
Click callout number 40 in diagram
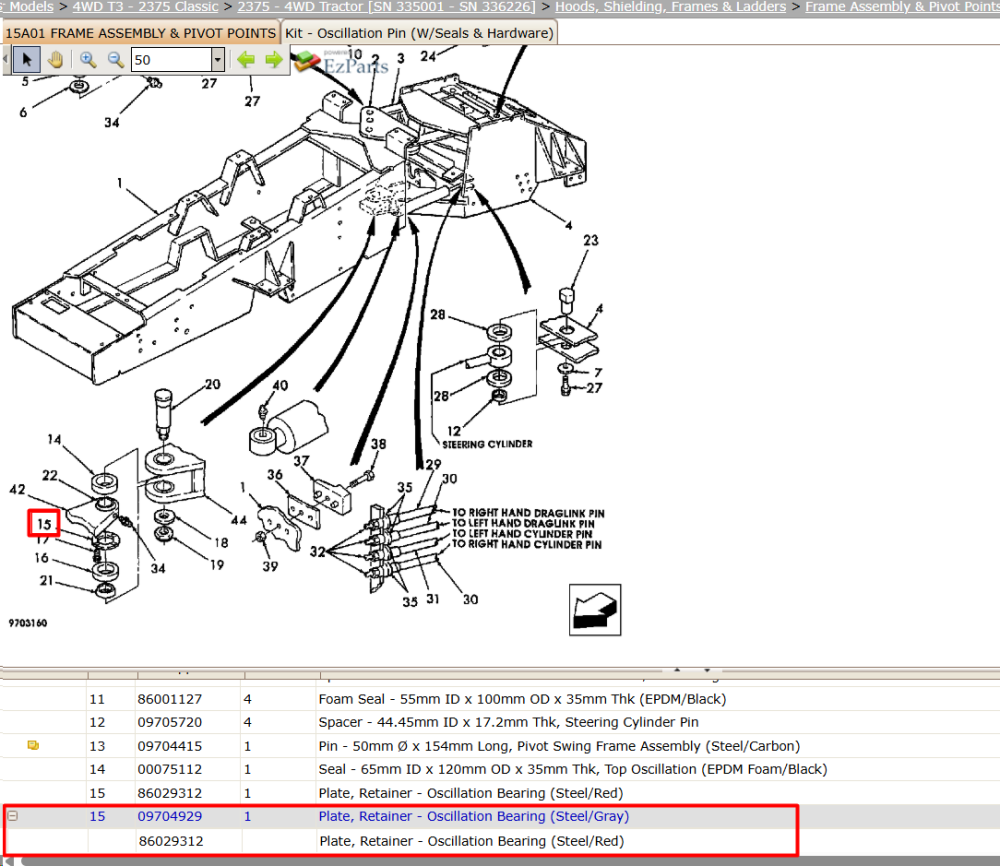[280, 385]
